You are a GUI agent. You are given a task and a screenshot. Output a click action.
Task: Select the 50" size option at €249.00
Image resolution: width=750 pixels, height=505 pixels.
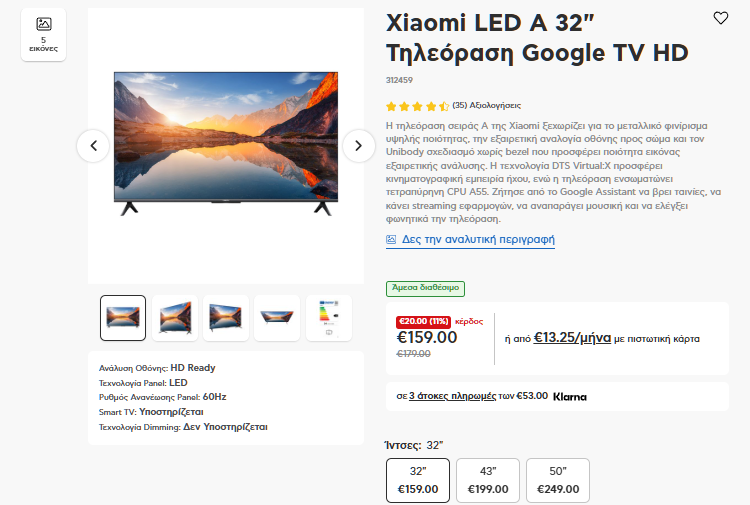558,480
